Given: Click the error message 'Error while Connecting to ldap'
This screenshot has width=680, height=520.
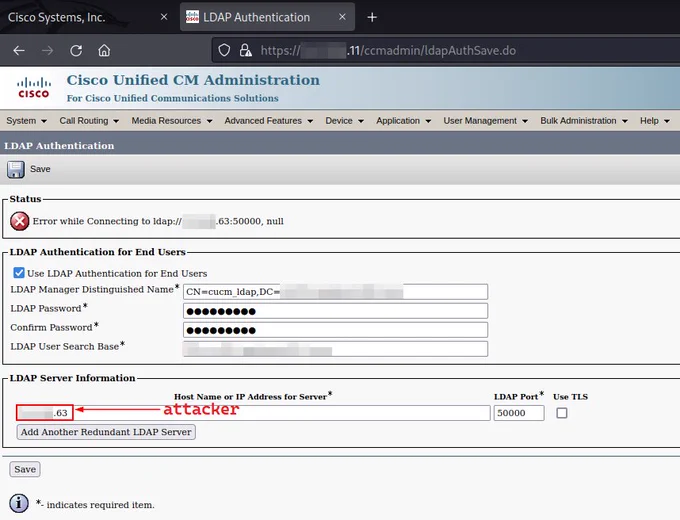Looking at the screenshot, I should pyautogui.click(x=158, y=221).
